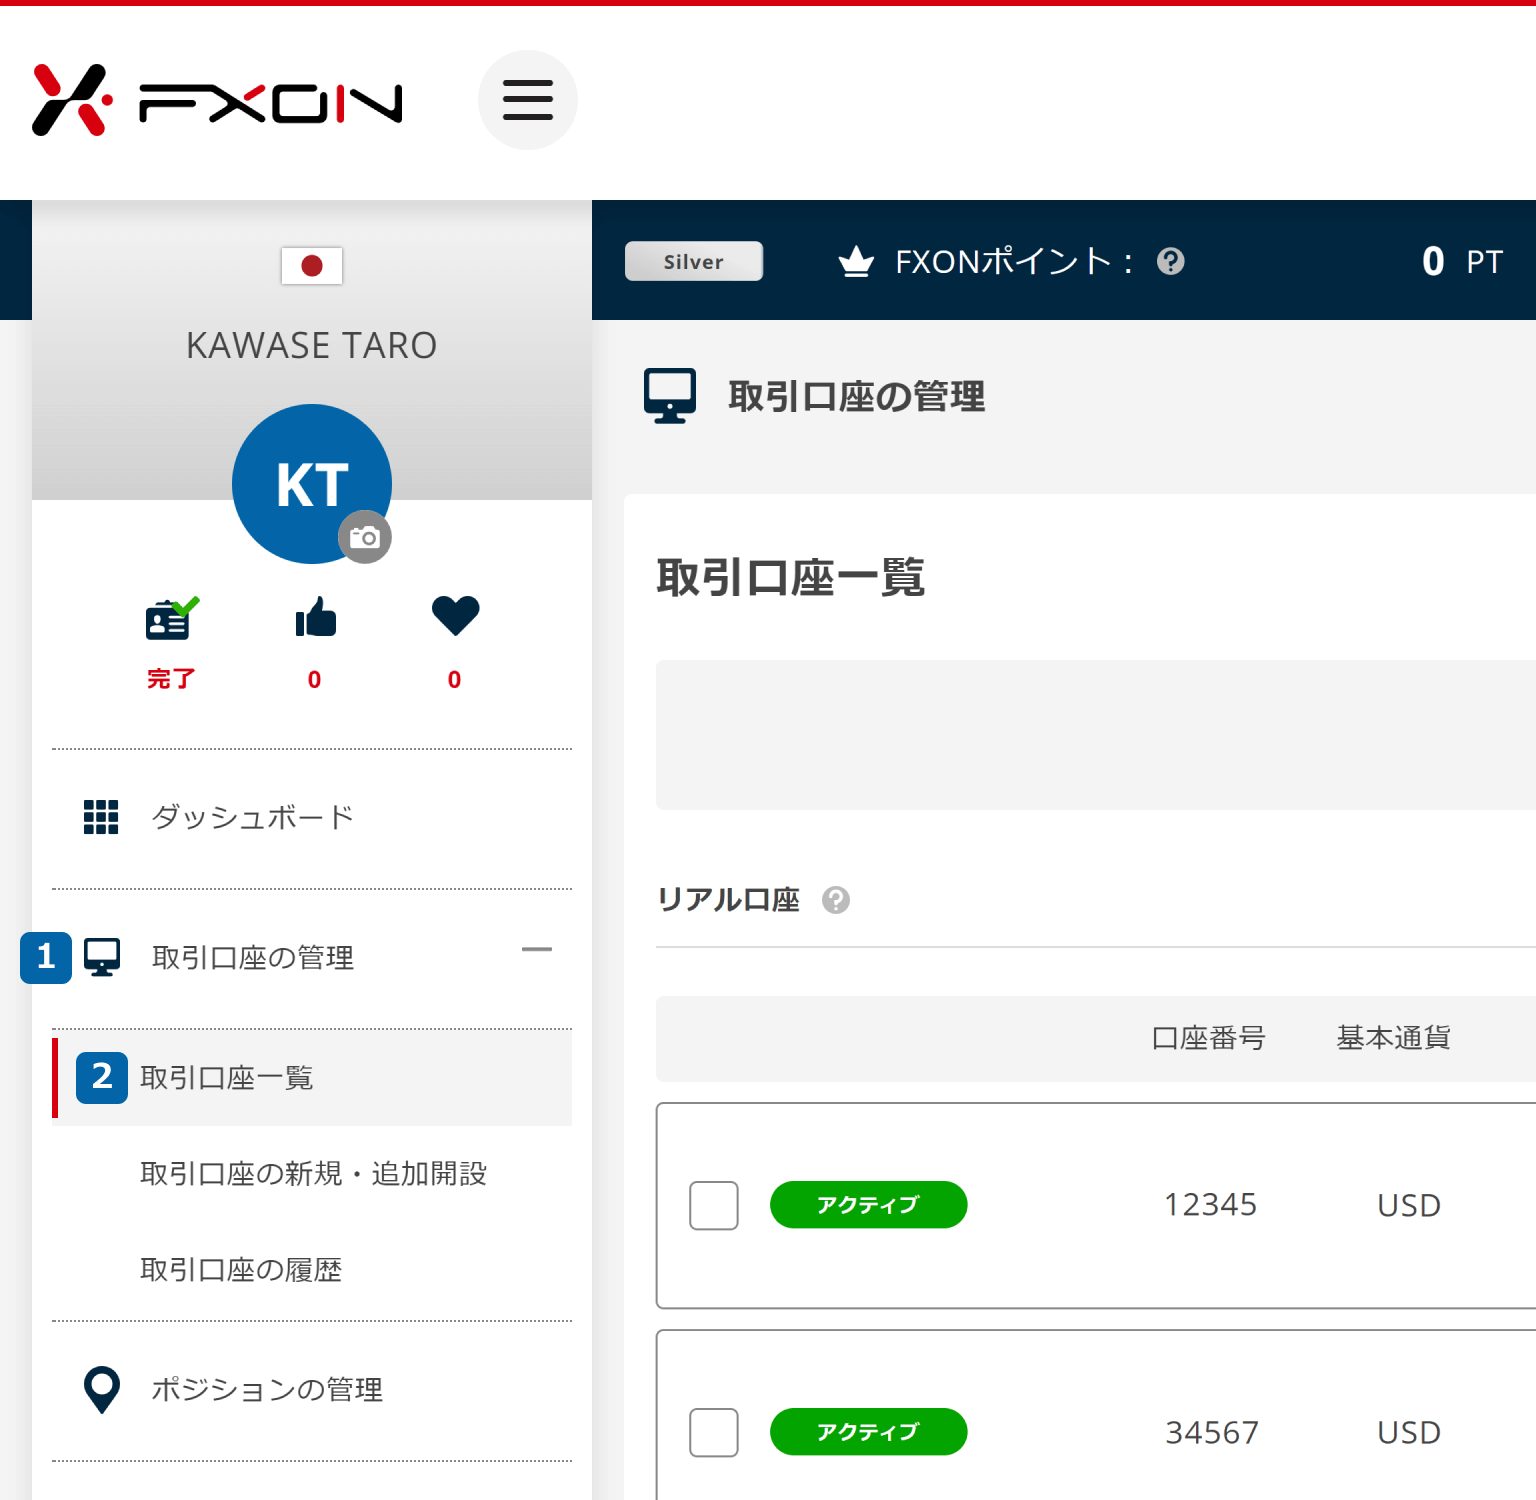This screenshot has height=1500, width=1536.
Task: Click account number 34567
Action: pos(1211,1432)
